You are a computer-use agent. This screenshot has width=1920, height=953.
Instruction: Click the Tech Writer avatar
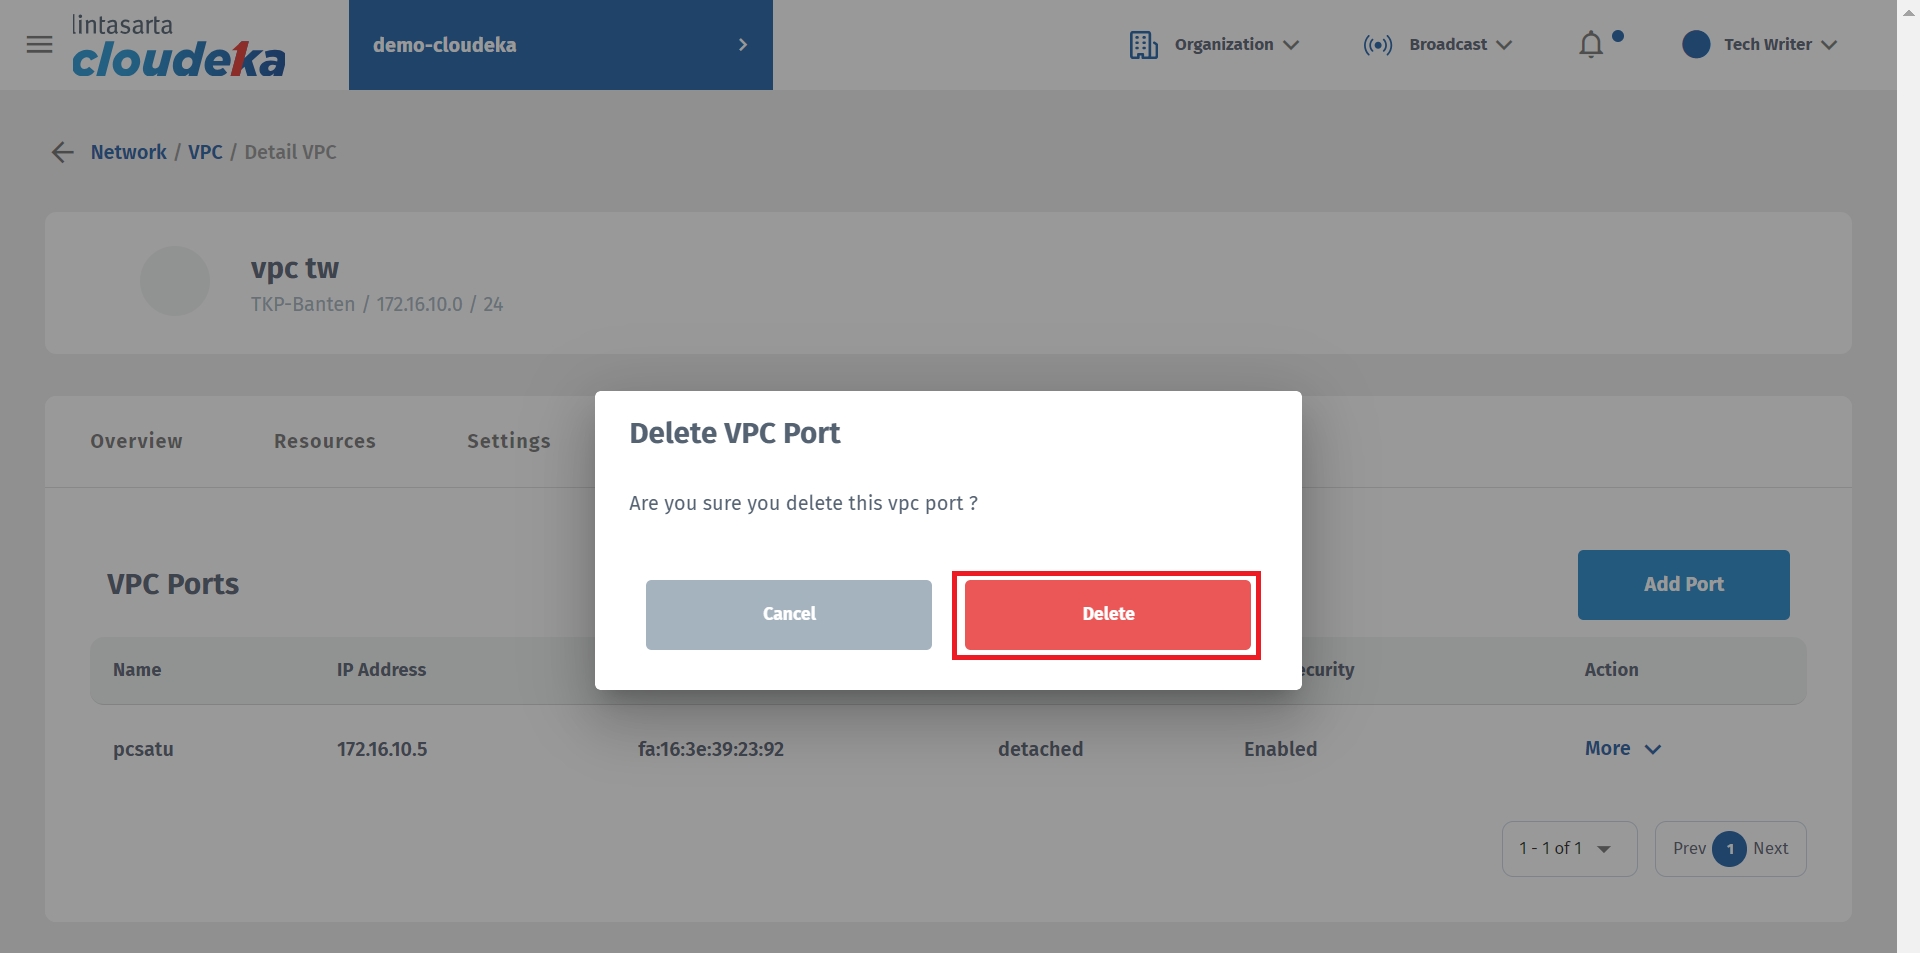click(x=1696, y=45)
